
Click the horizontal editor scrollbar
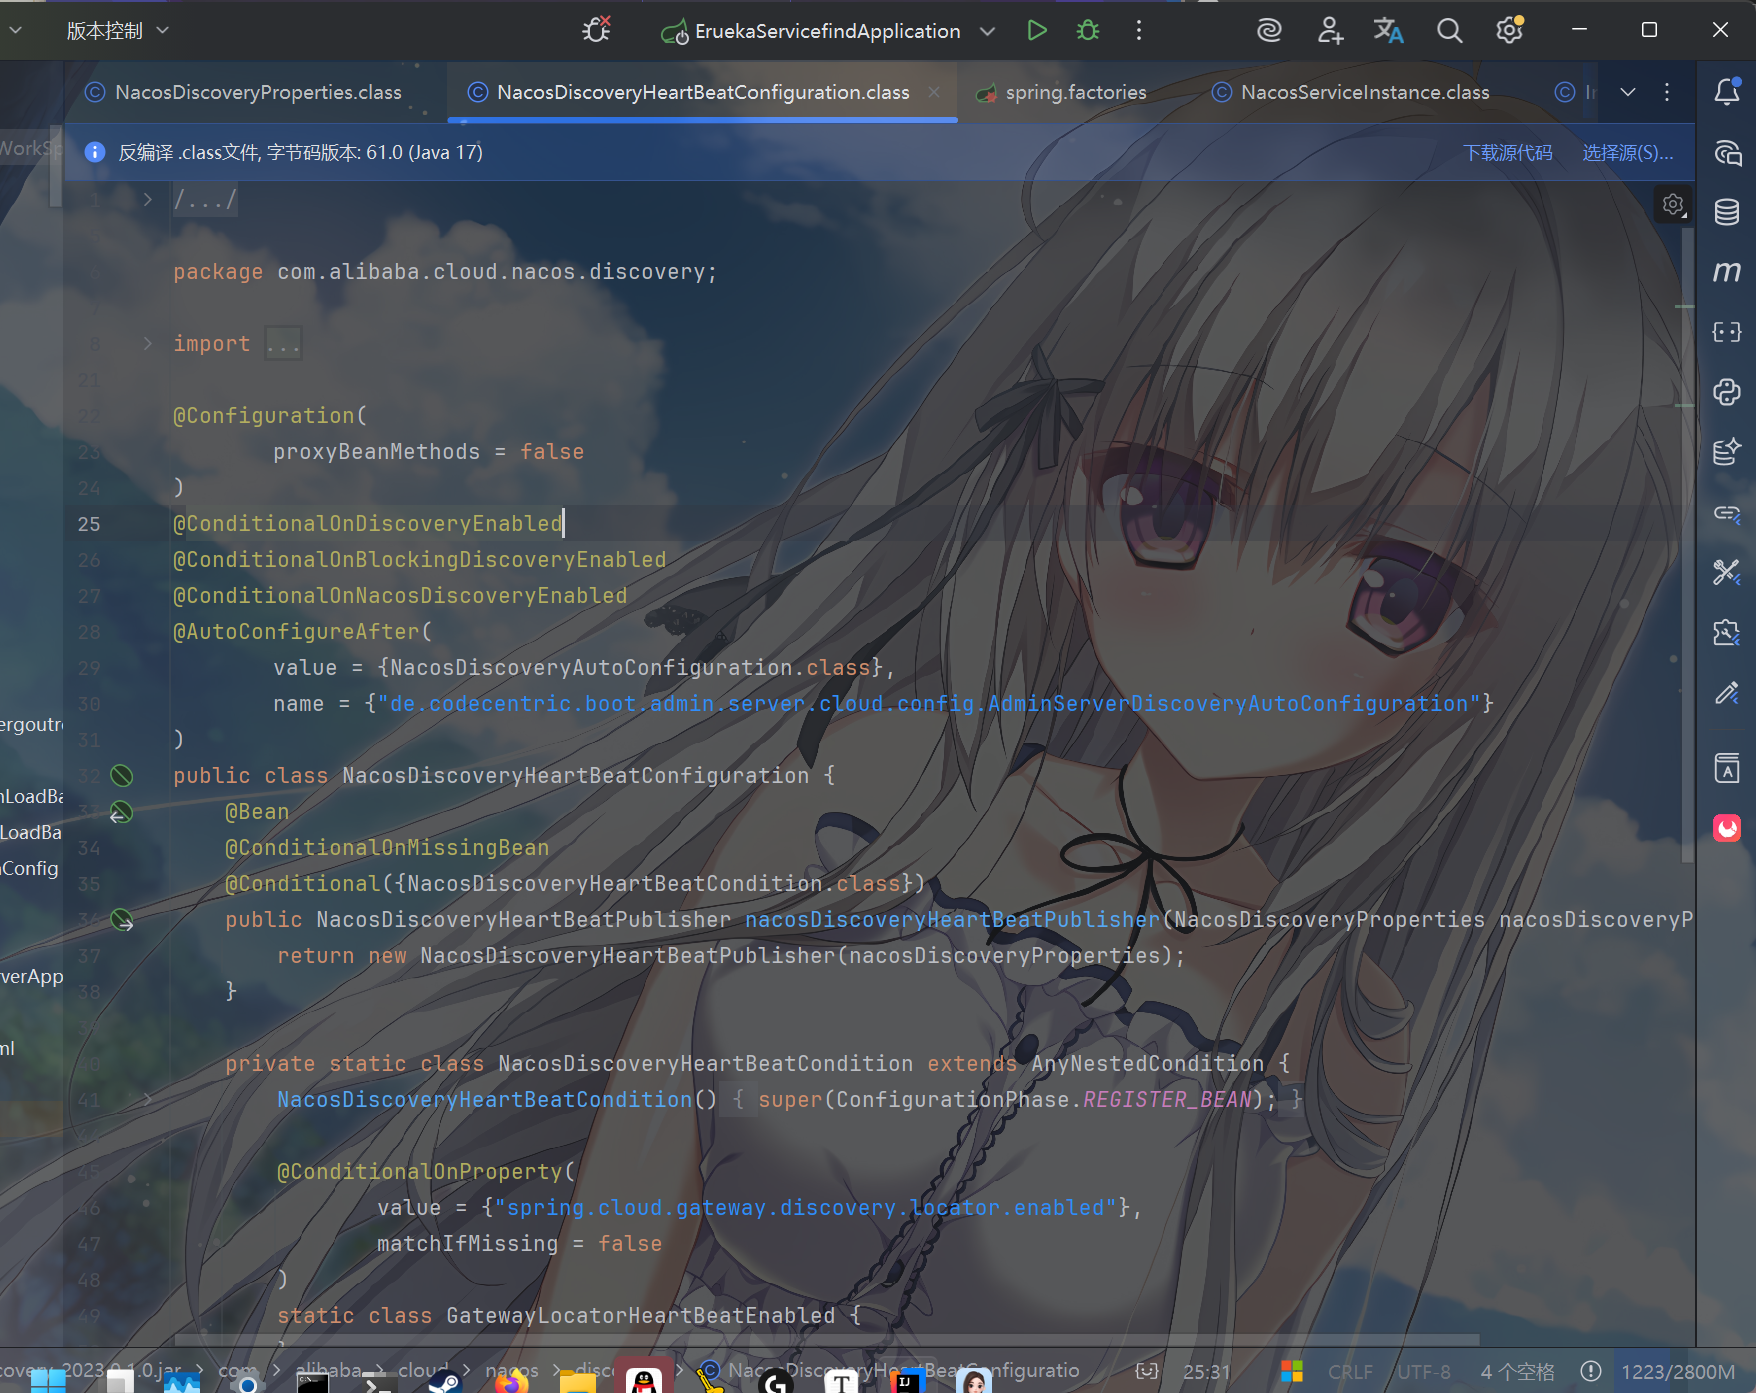click(826, 1339)
